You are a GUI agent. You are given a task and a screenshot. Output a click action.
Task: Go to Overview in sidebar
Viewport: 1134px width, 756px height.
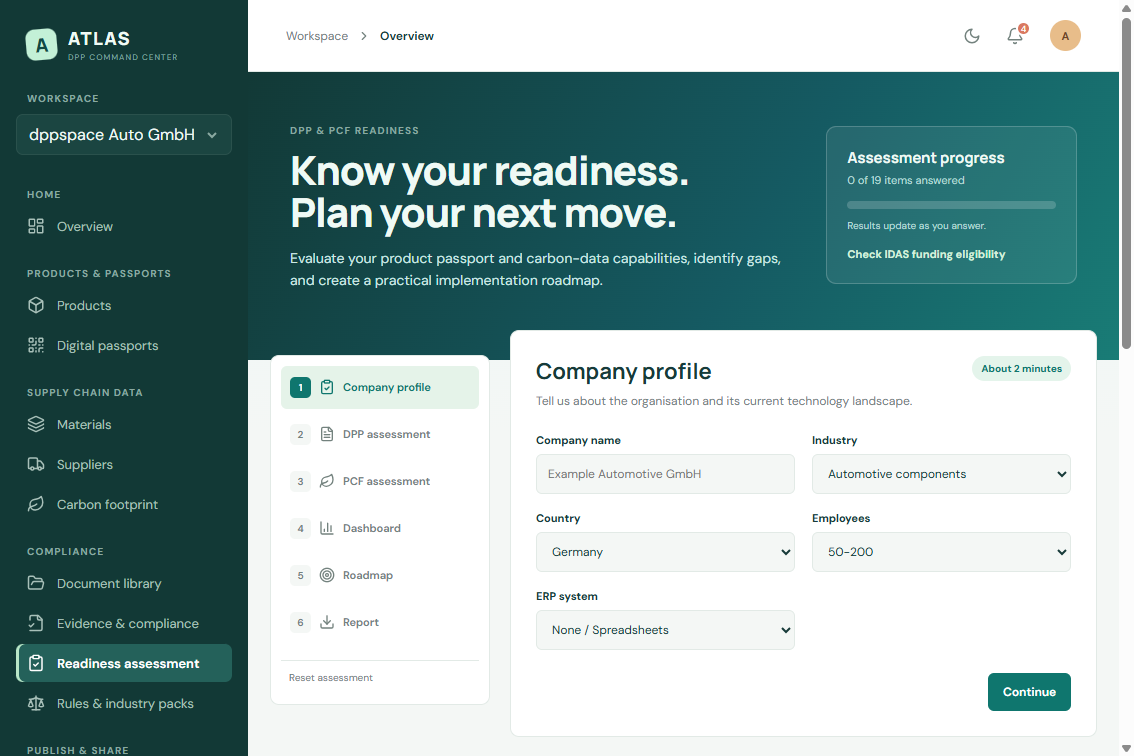124,226
